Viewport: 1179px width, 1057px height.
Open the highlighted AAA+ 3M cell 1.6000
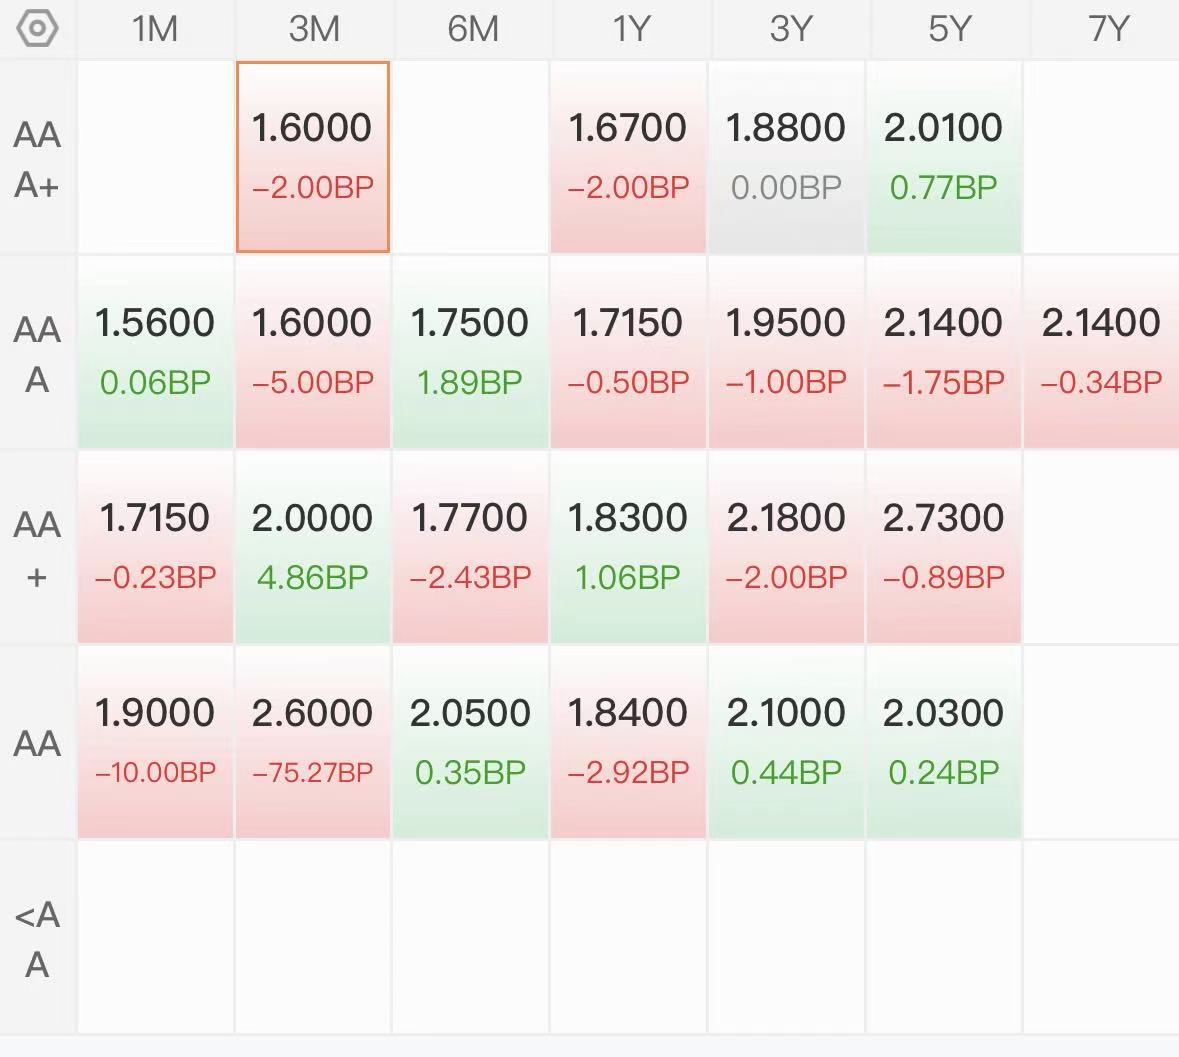click(313, 157)
